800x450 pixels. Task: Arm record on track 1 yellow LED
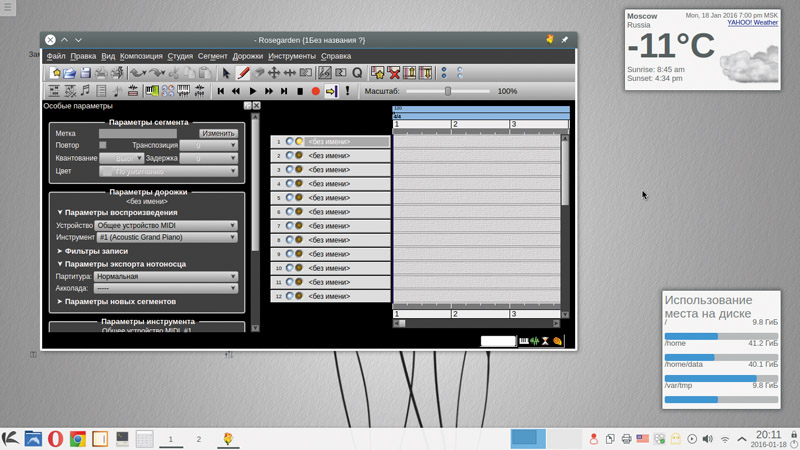click(299, 141)
